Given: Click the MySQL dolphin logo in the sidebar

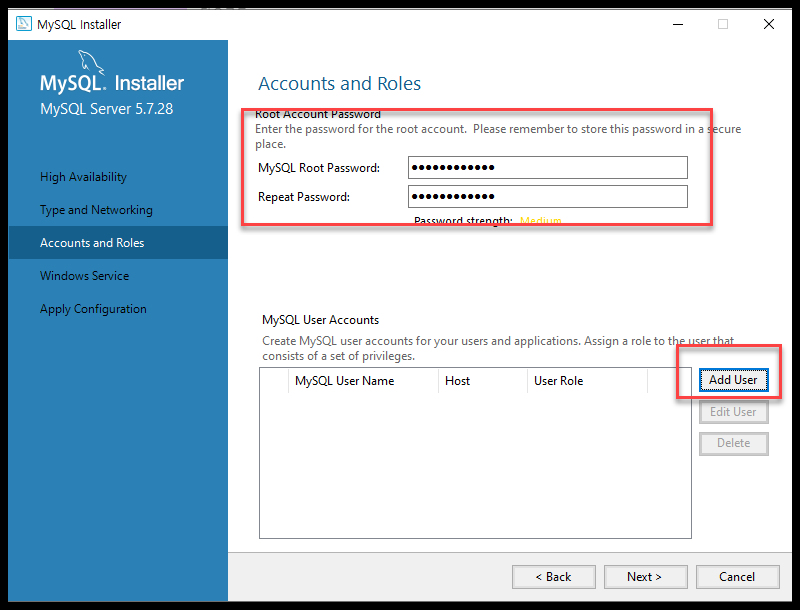Looking at the screenshot, I should [x=91, y=62].
